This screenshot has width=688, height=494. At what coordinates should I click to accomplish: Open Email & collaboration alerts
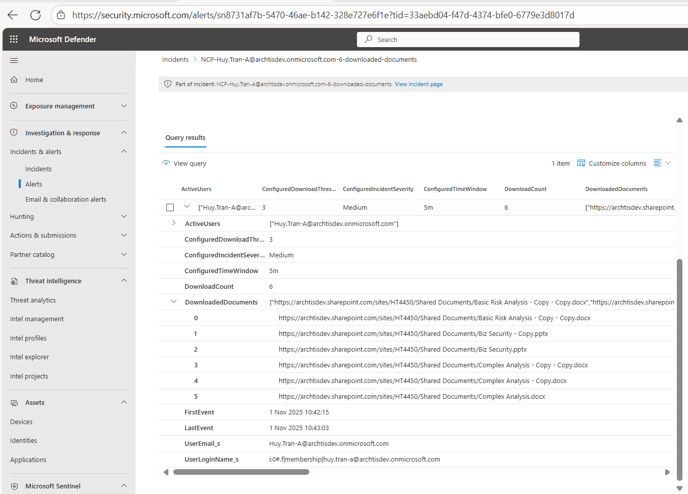[65, 199]
